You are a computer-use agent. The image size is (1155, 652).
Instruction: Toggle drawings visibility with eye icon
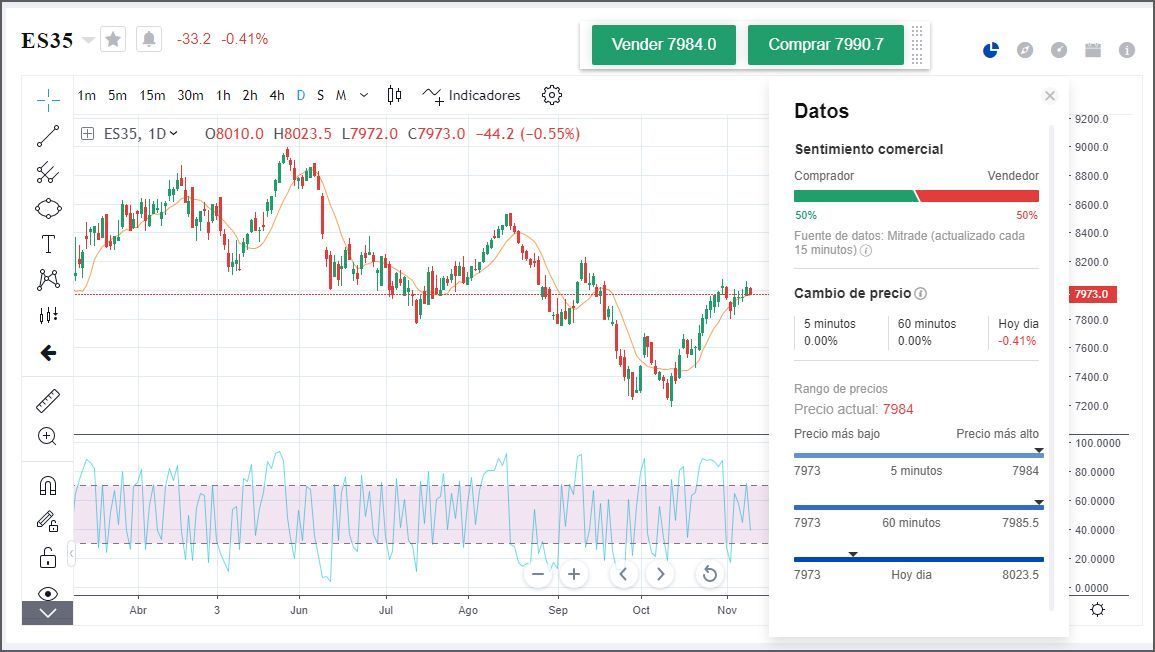tap(47, 591)
